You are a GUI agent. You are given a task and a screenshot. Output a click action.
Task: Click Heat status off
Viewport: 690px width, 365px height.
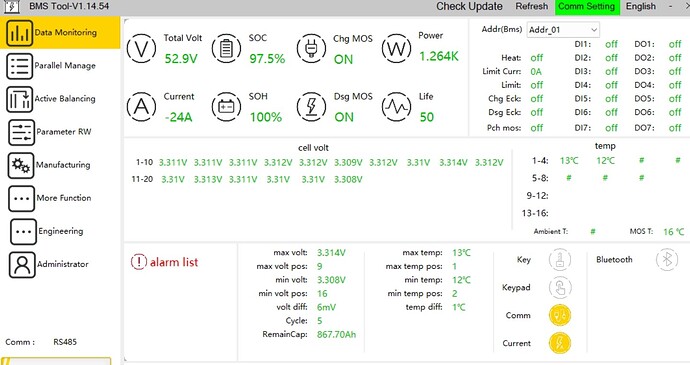(536, 58)
